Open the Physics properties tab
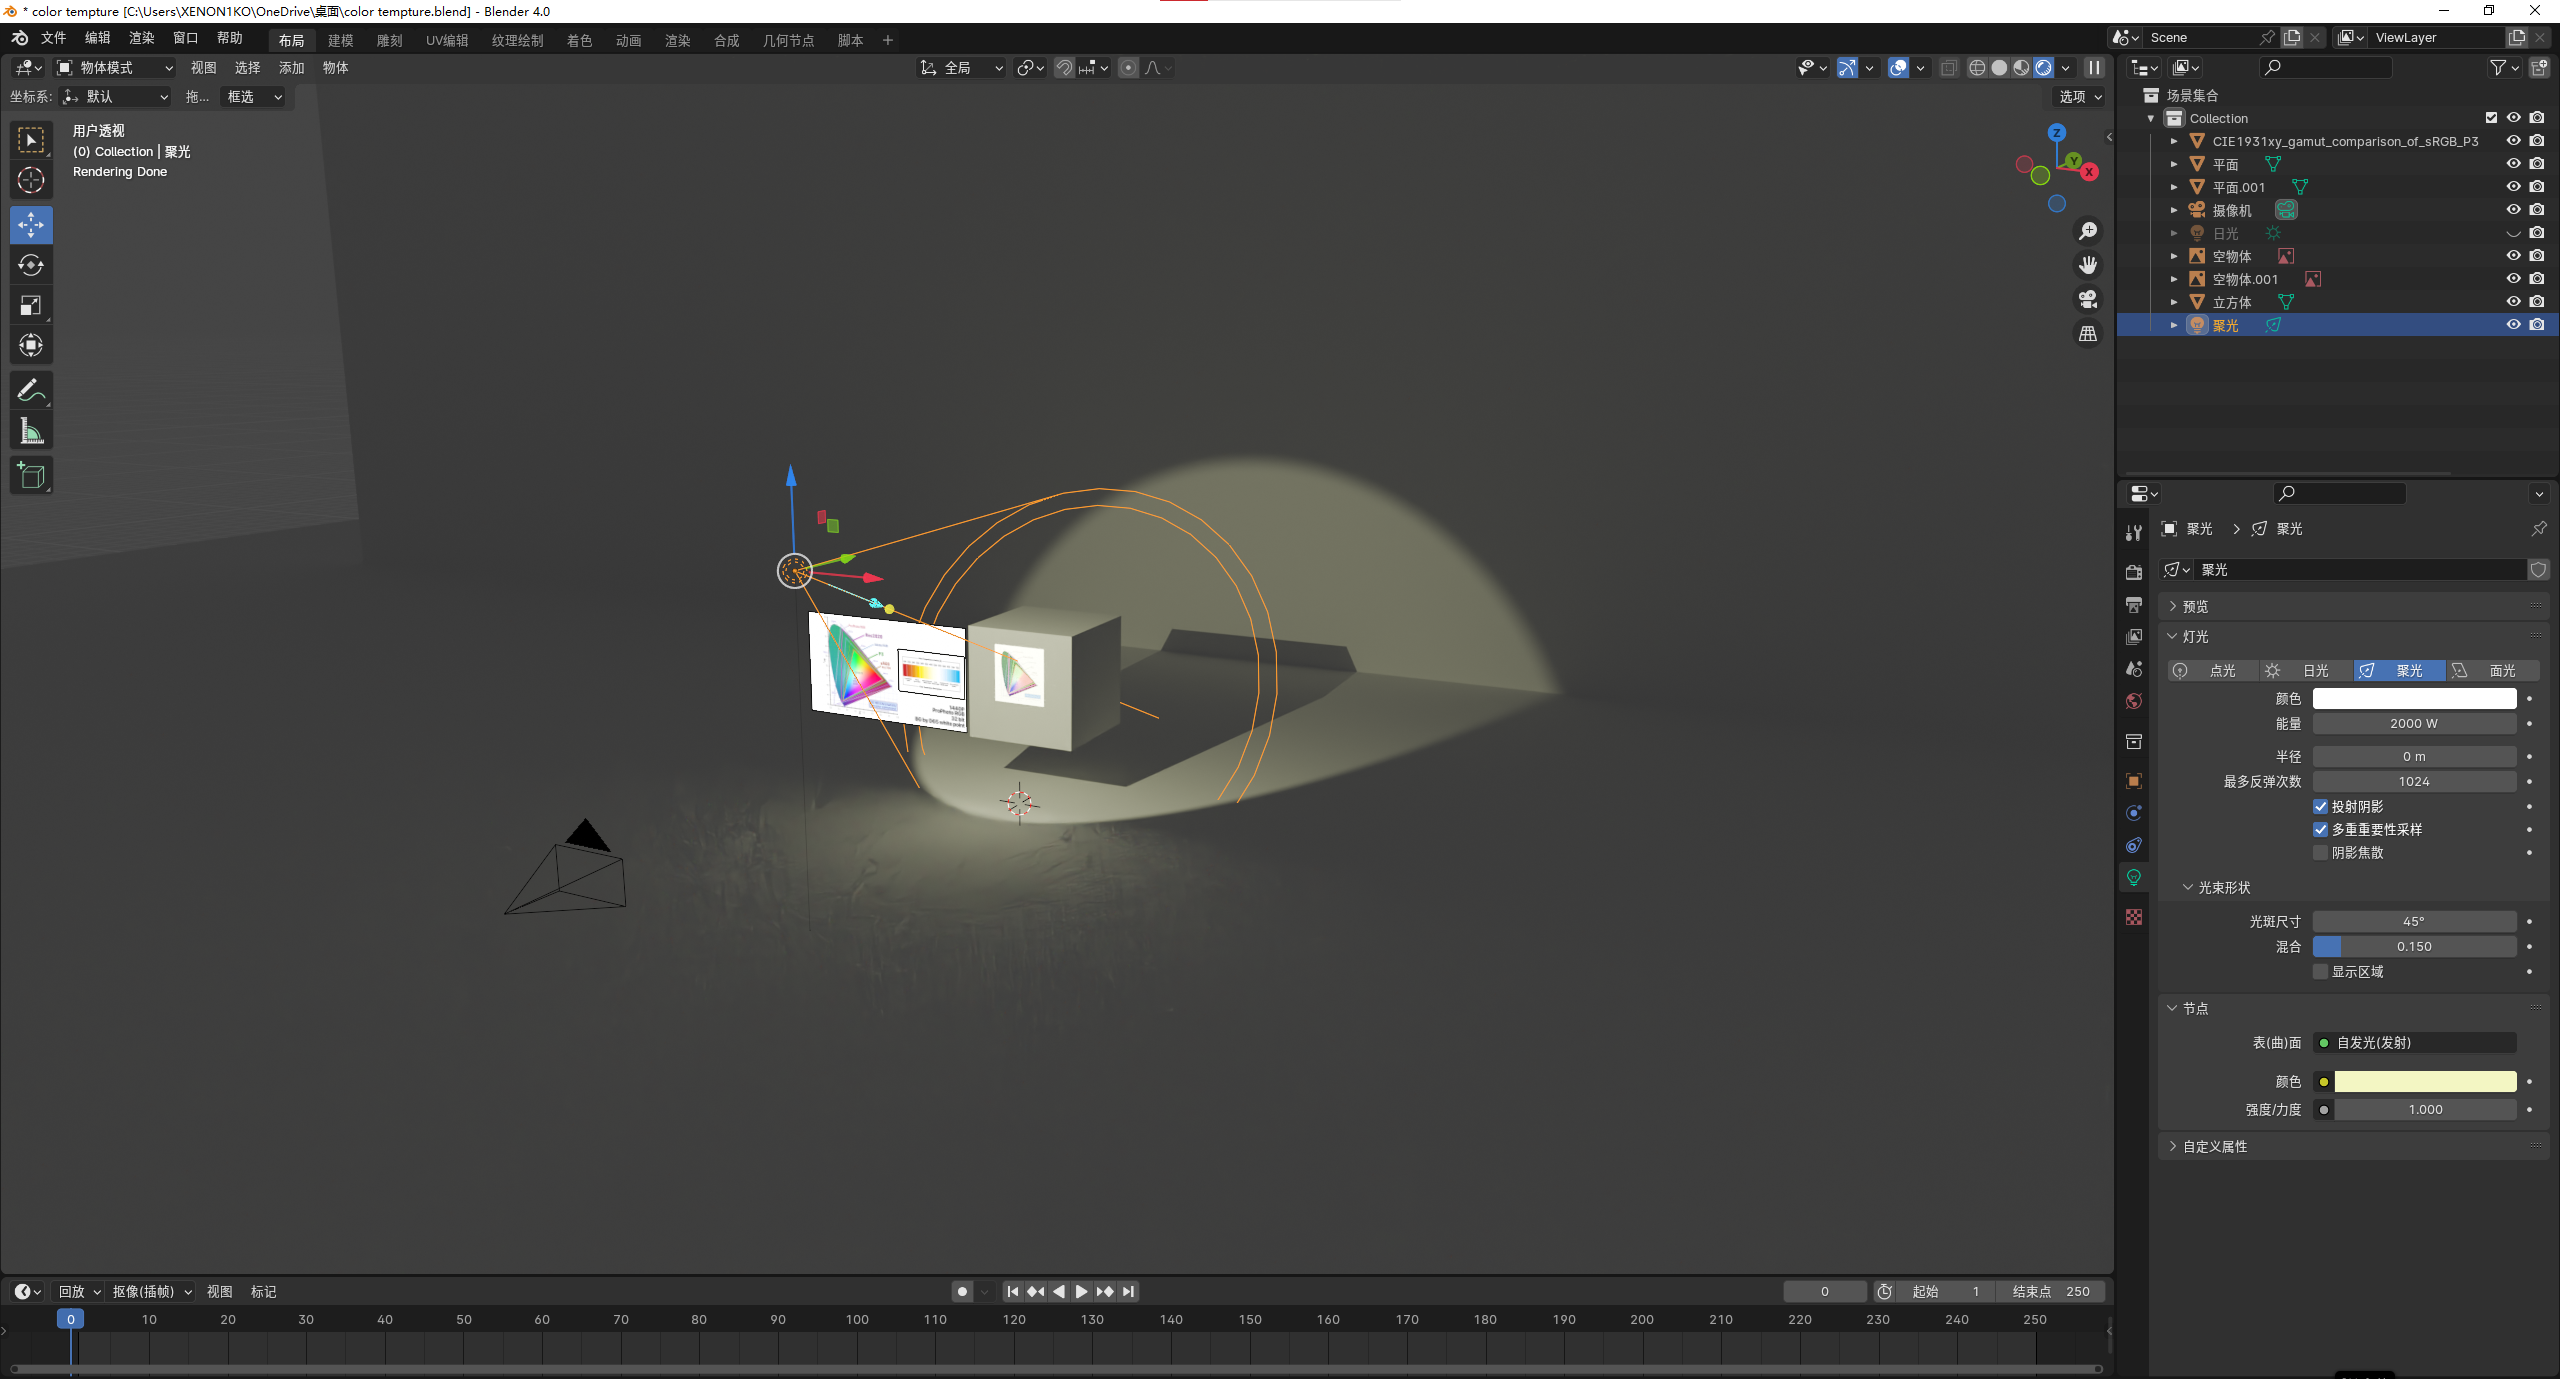This screenshot has height=1379, width=2560. [x=2134, y=813]
